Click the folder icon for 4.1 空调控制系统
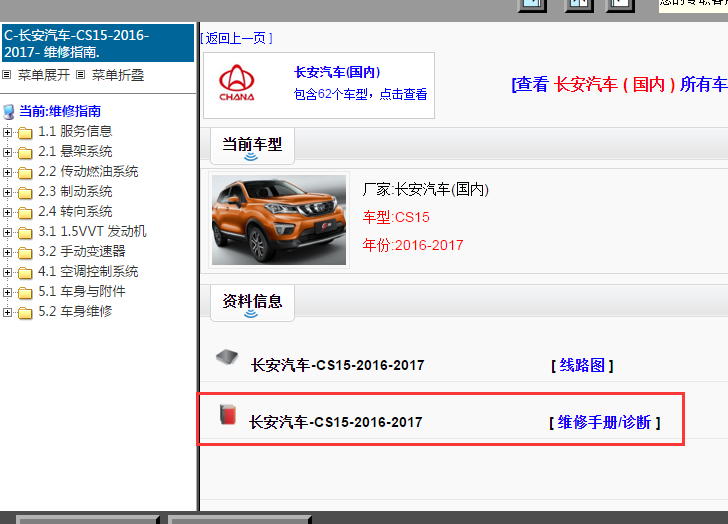This screenshot has width=728, height=524. point(25,273)
